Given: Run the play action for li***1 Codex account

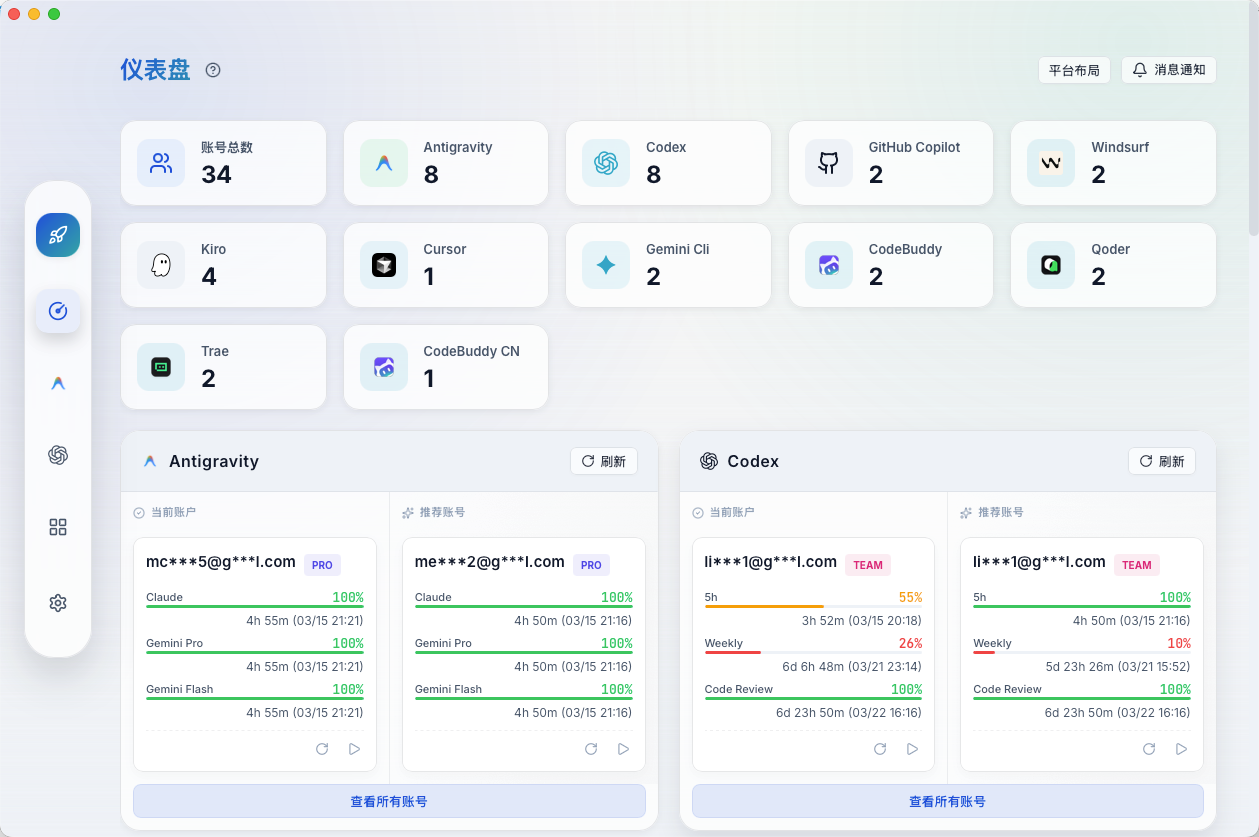Looking at the screenshot, I should click(911, 748).
